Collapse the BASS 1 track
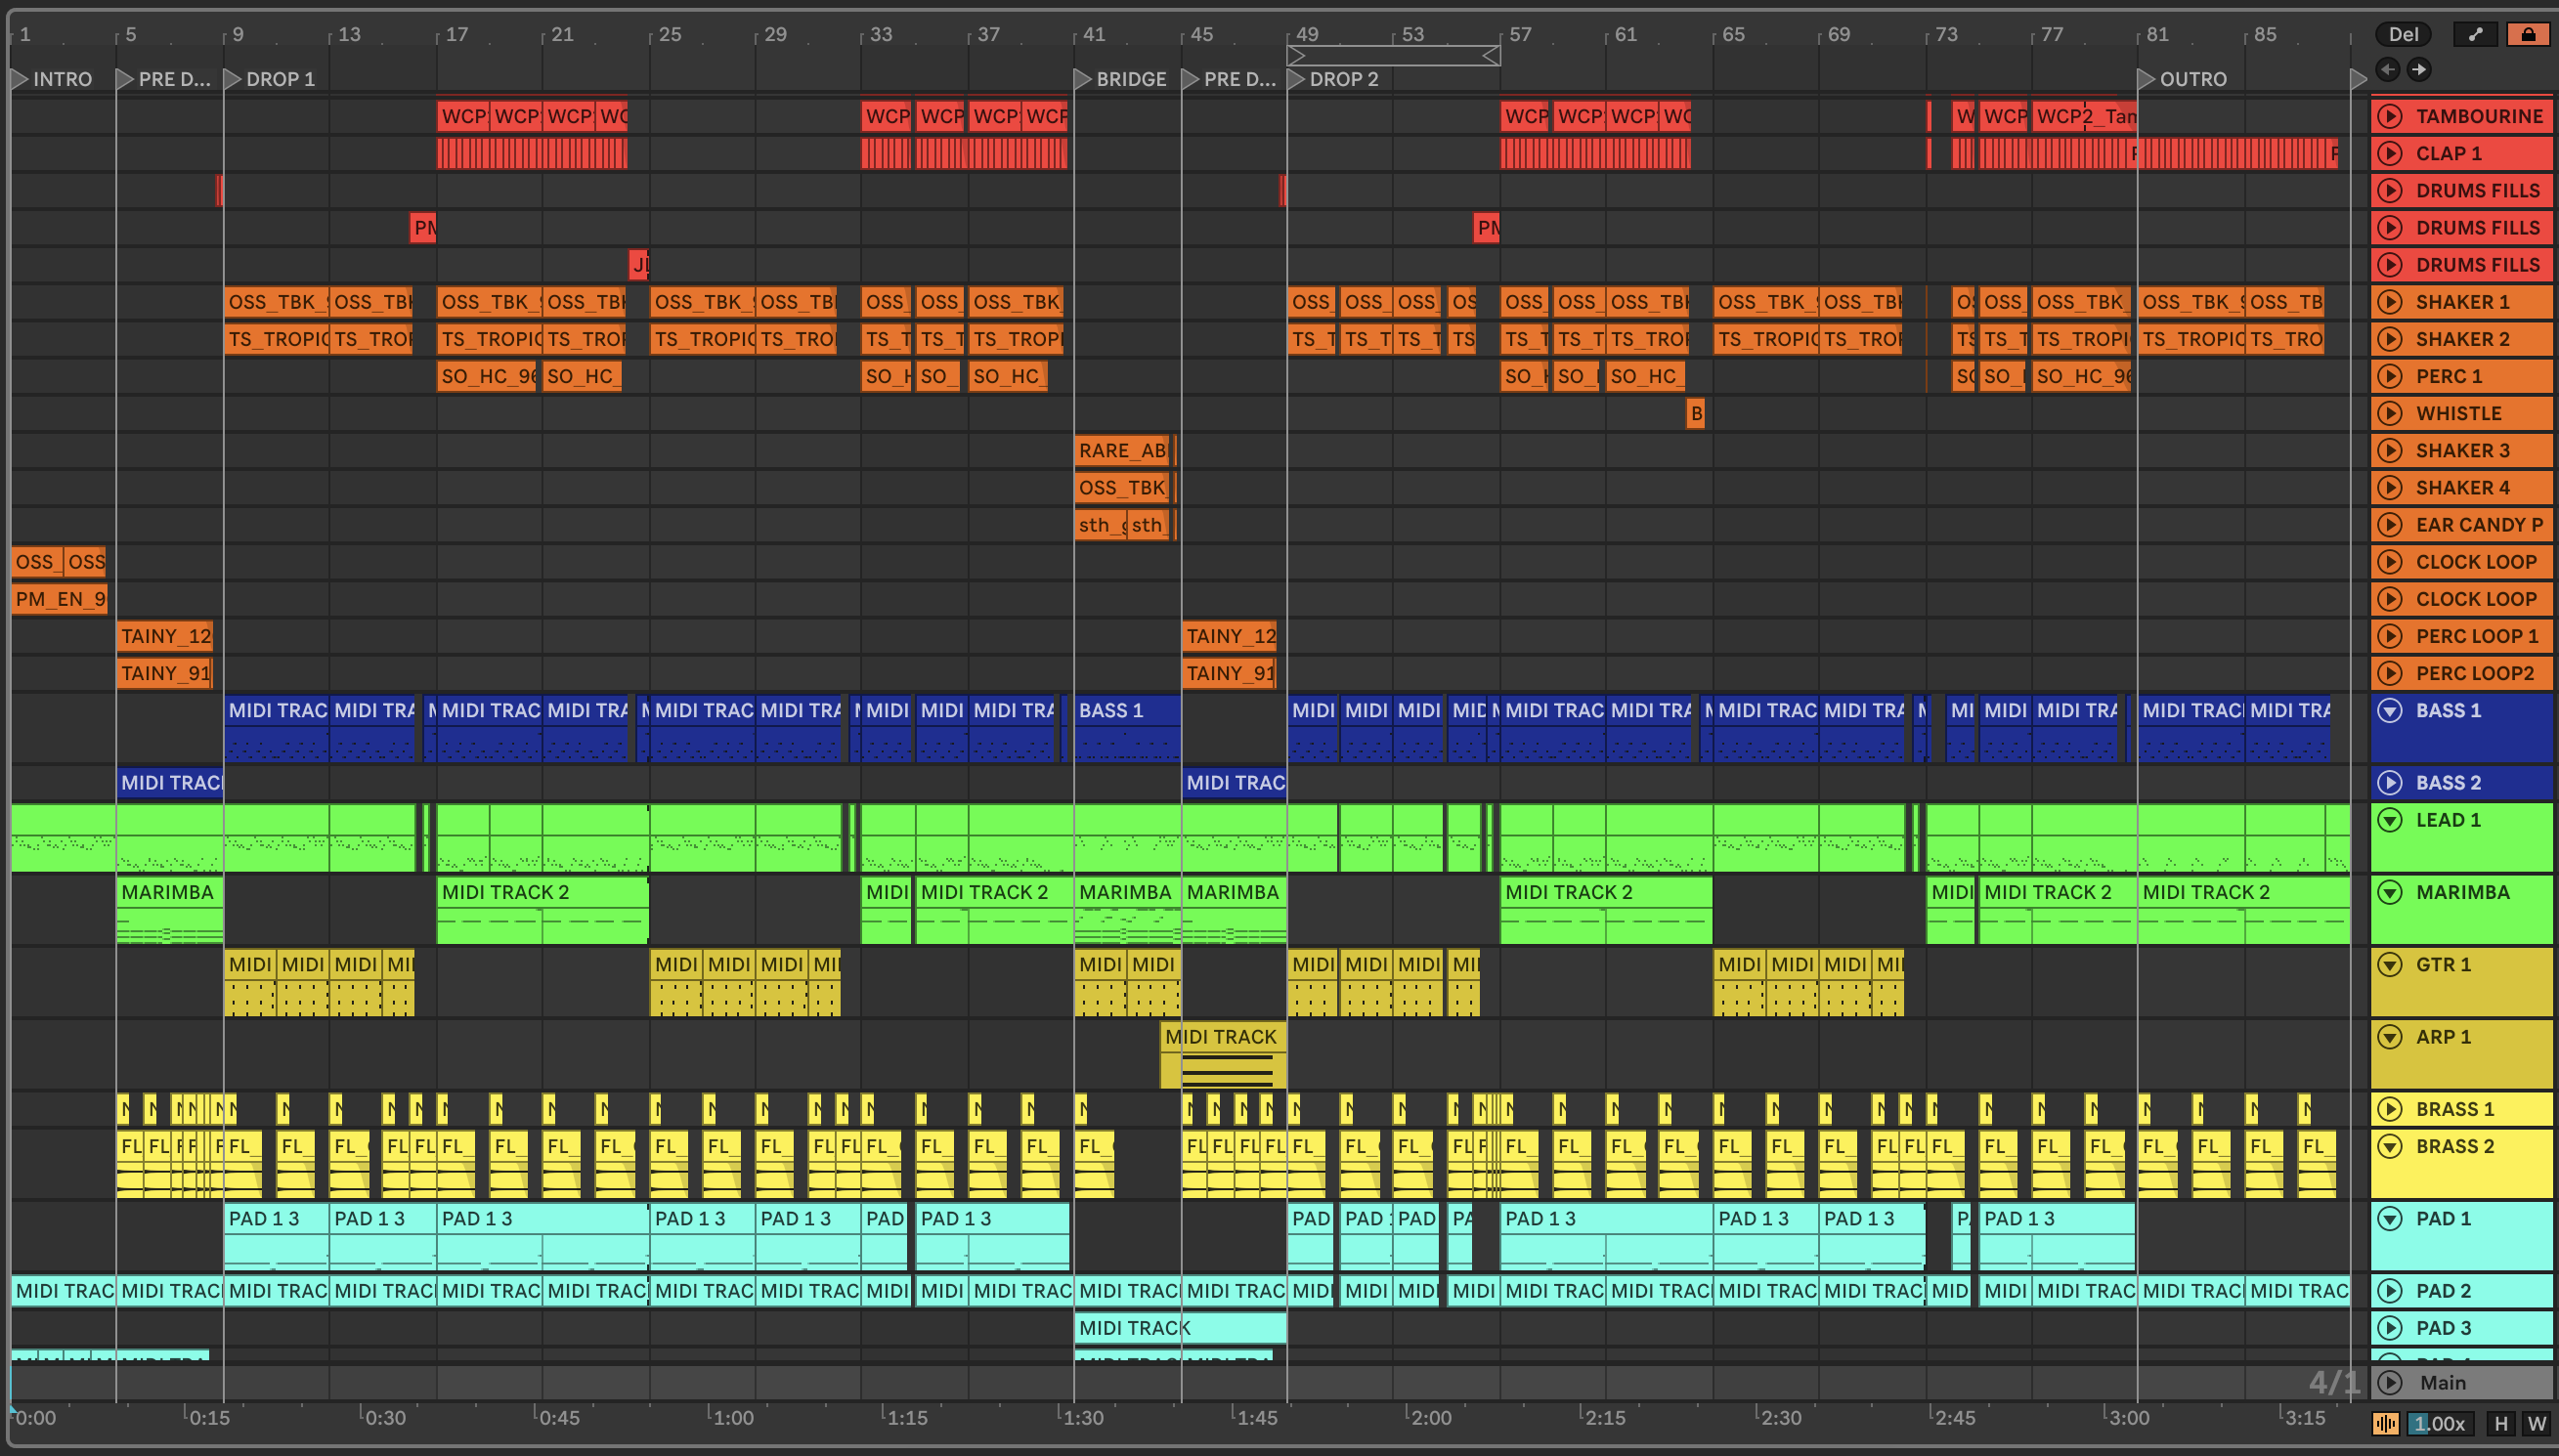 [x=2390, y=710]
